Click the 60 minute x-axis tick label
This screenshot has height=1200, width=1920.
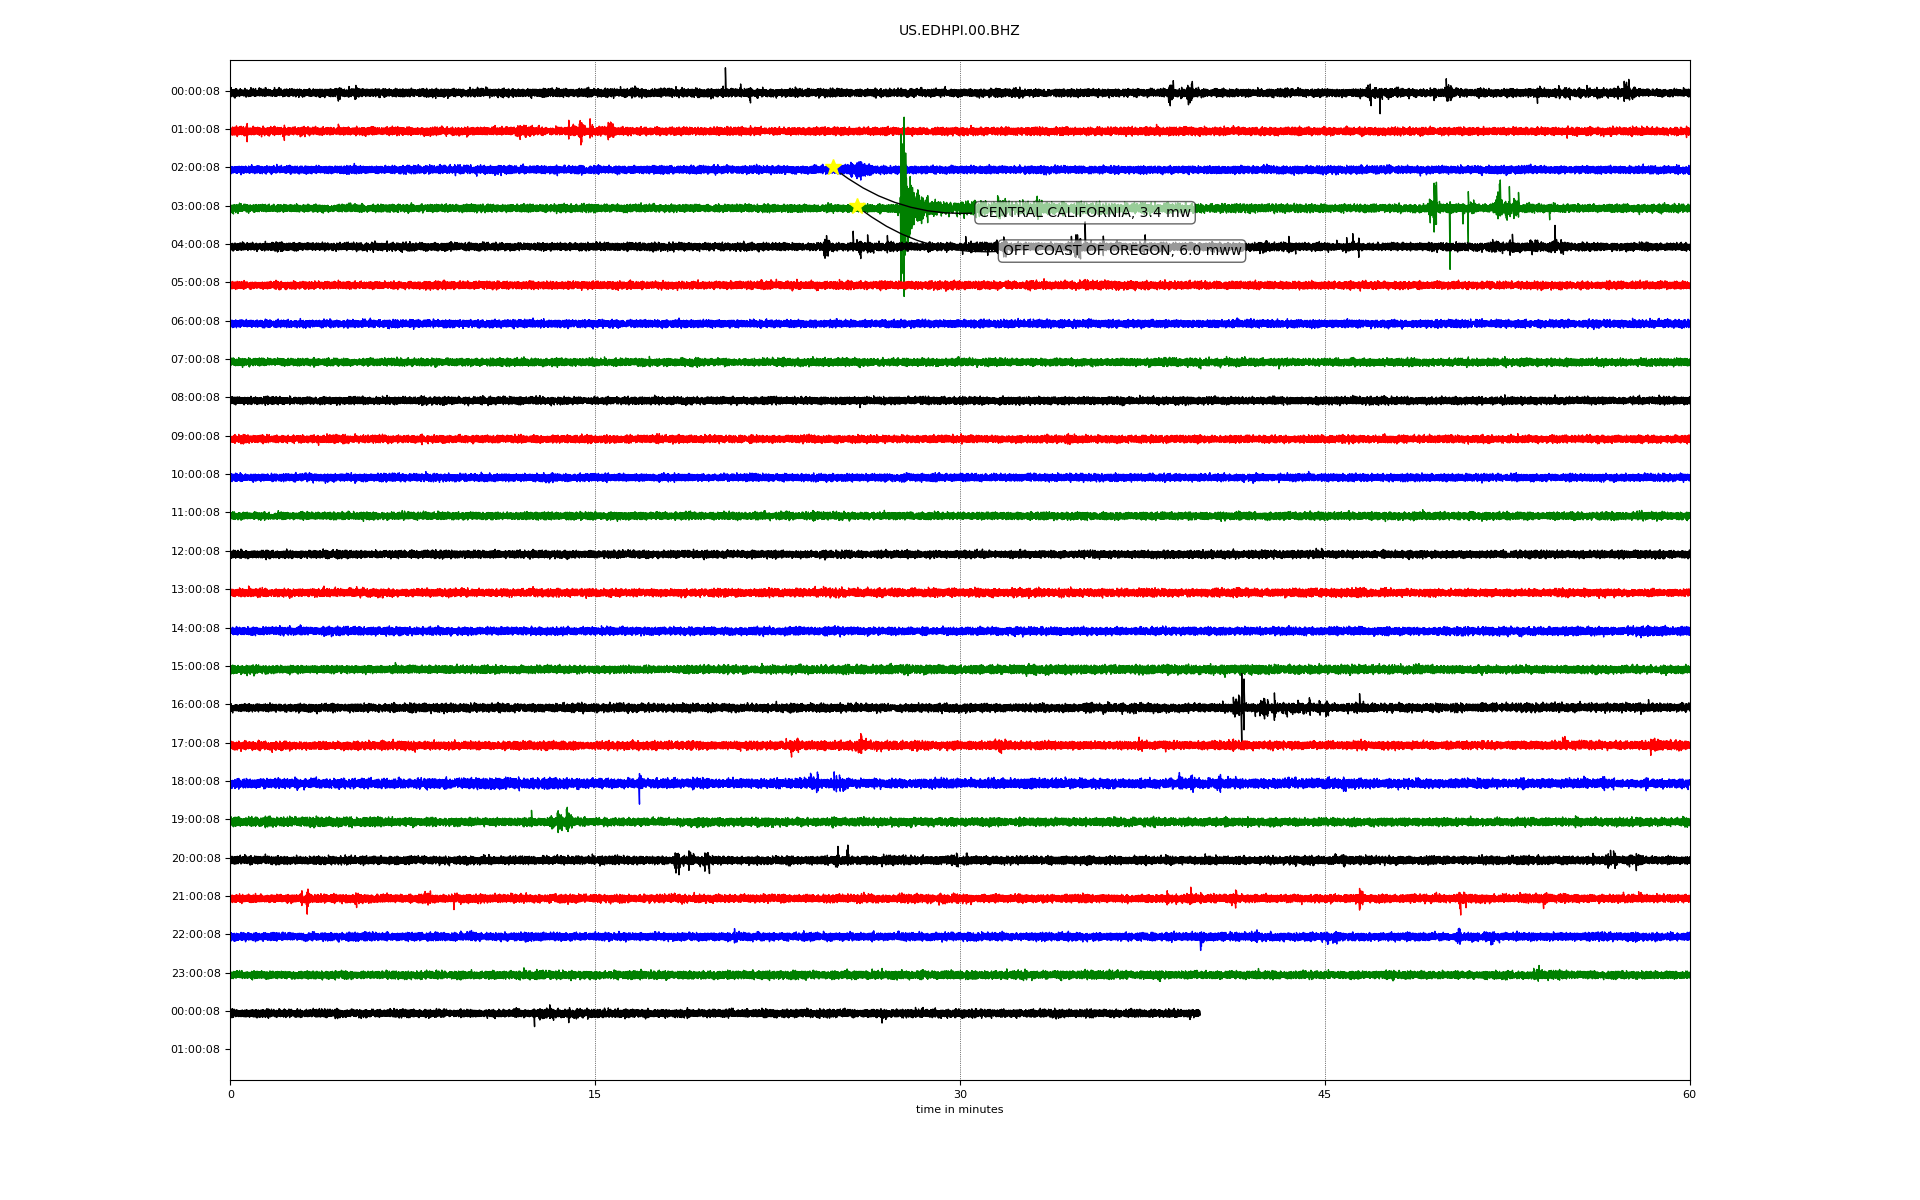pyautogui.click(x=1689, y=1094)
